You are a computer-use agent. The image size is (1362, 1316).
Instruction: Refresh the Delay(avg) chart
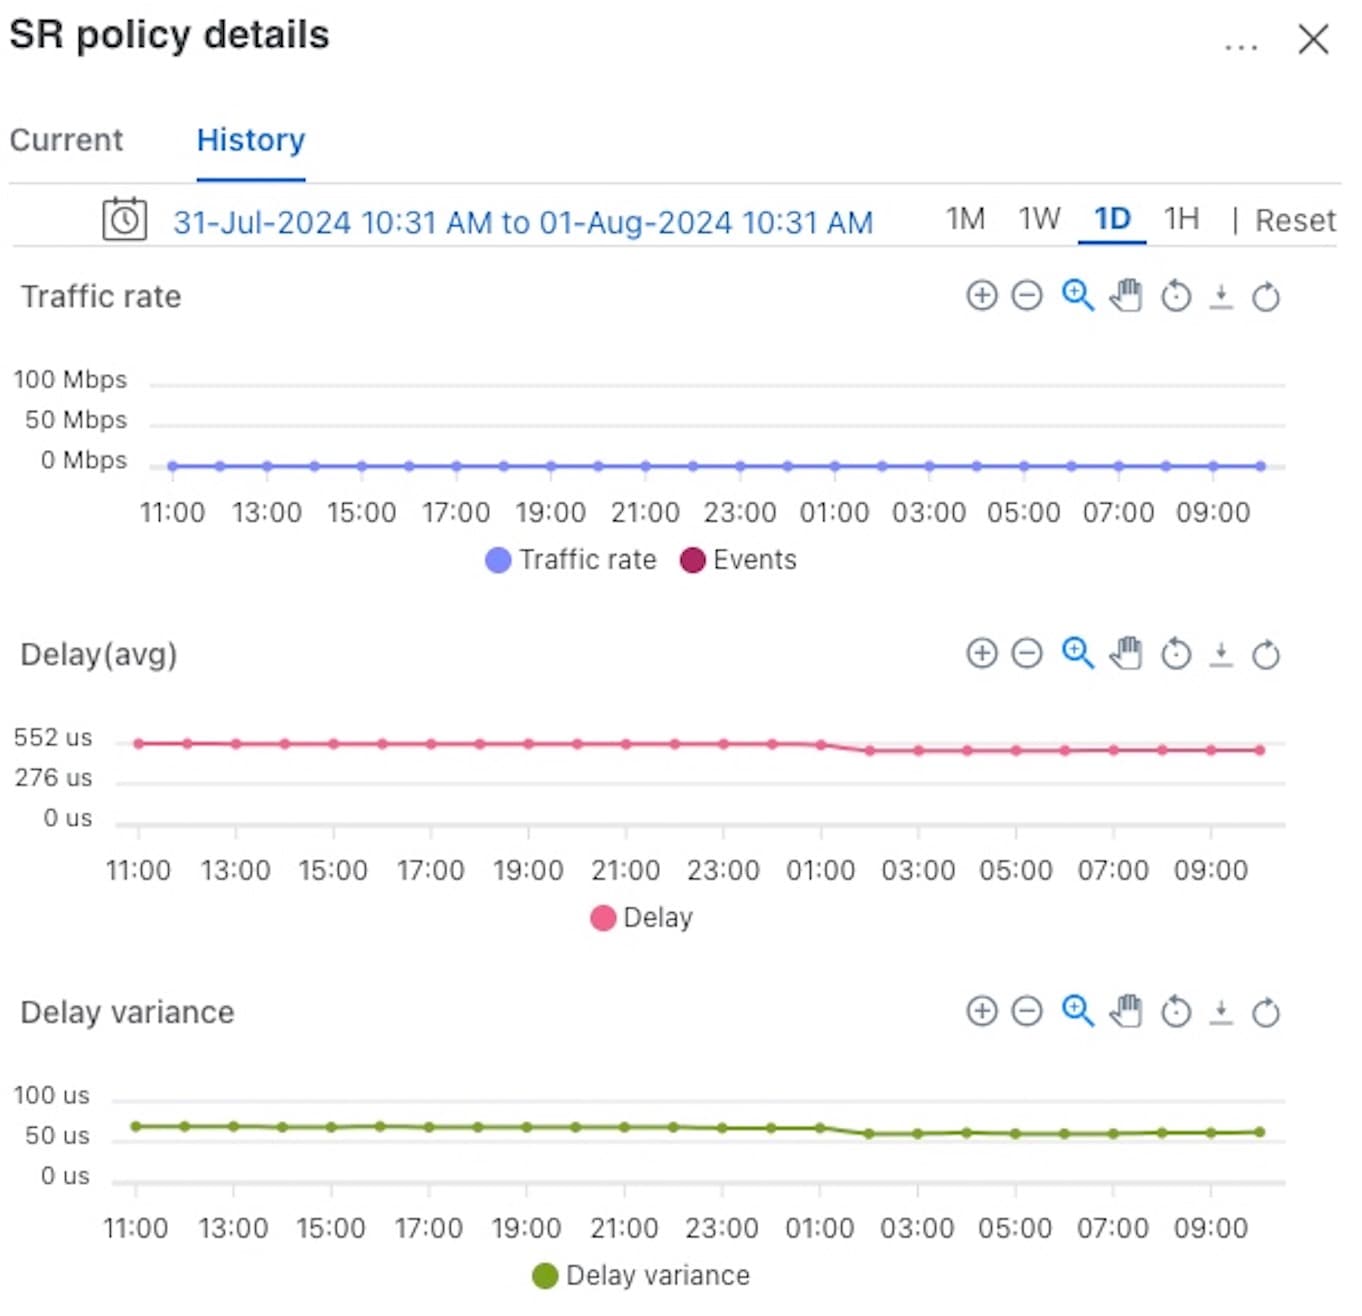1266,654
